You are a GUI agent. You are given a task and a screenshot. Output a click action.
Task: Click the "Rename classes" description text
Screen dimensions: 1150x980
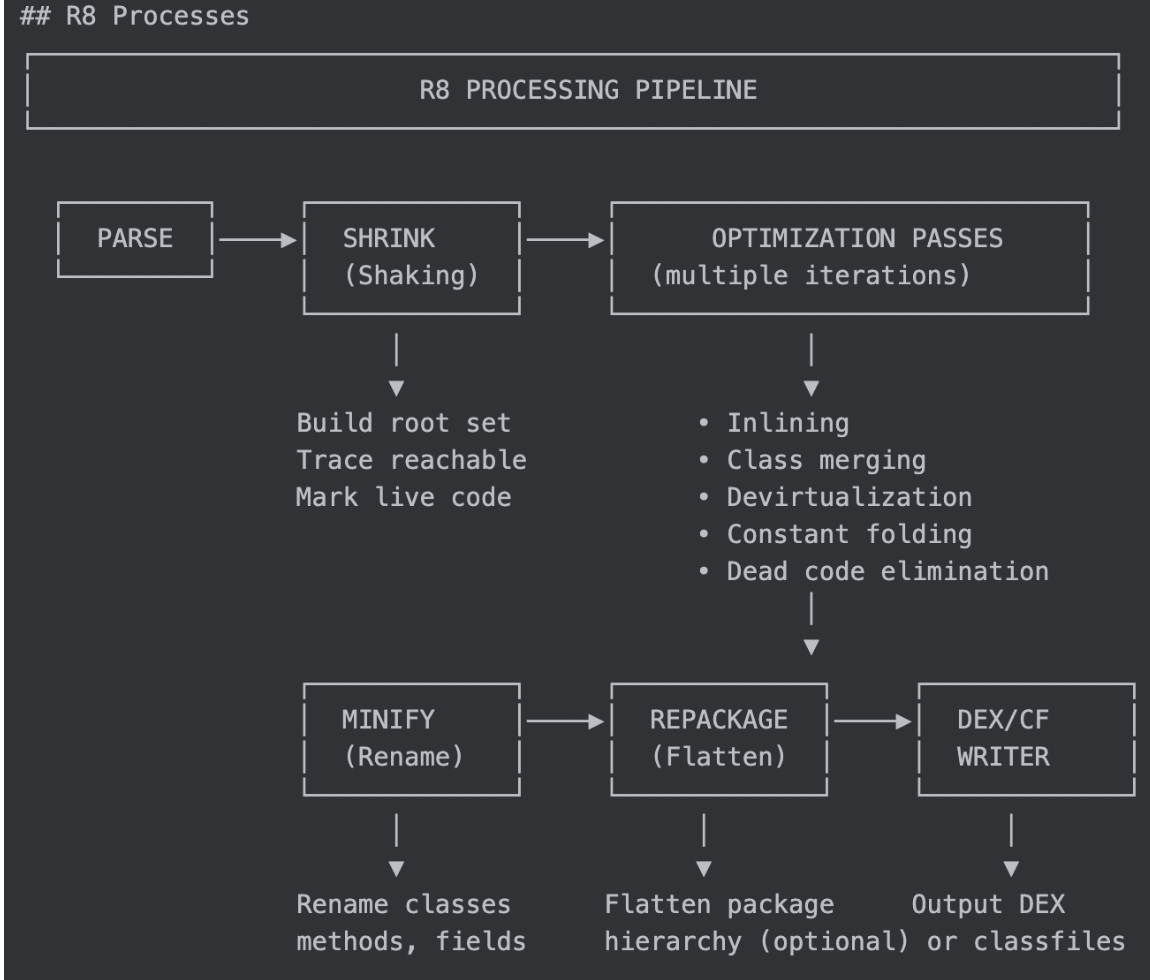[403, 905]
